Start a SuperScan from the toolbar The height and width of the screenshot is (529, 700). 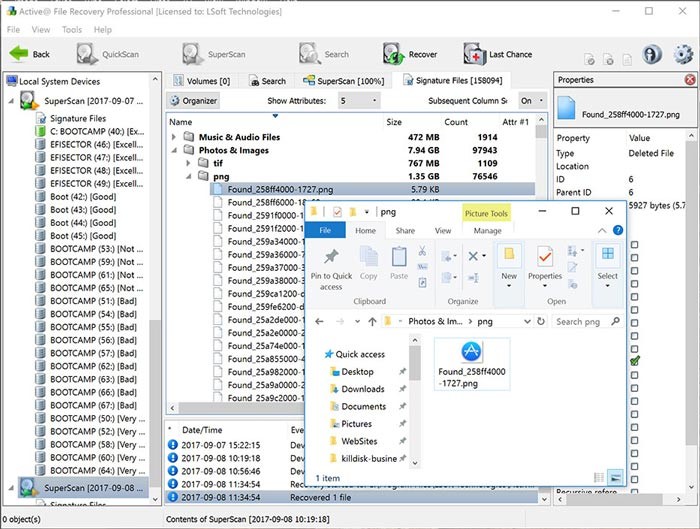pyautogui.click(x=192, y=54)
